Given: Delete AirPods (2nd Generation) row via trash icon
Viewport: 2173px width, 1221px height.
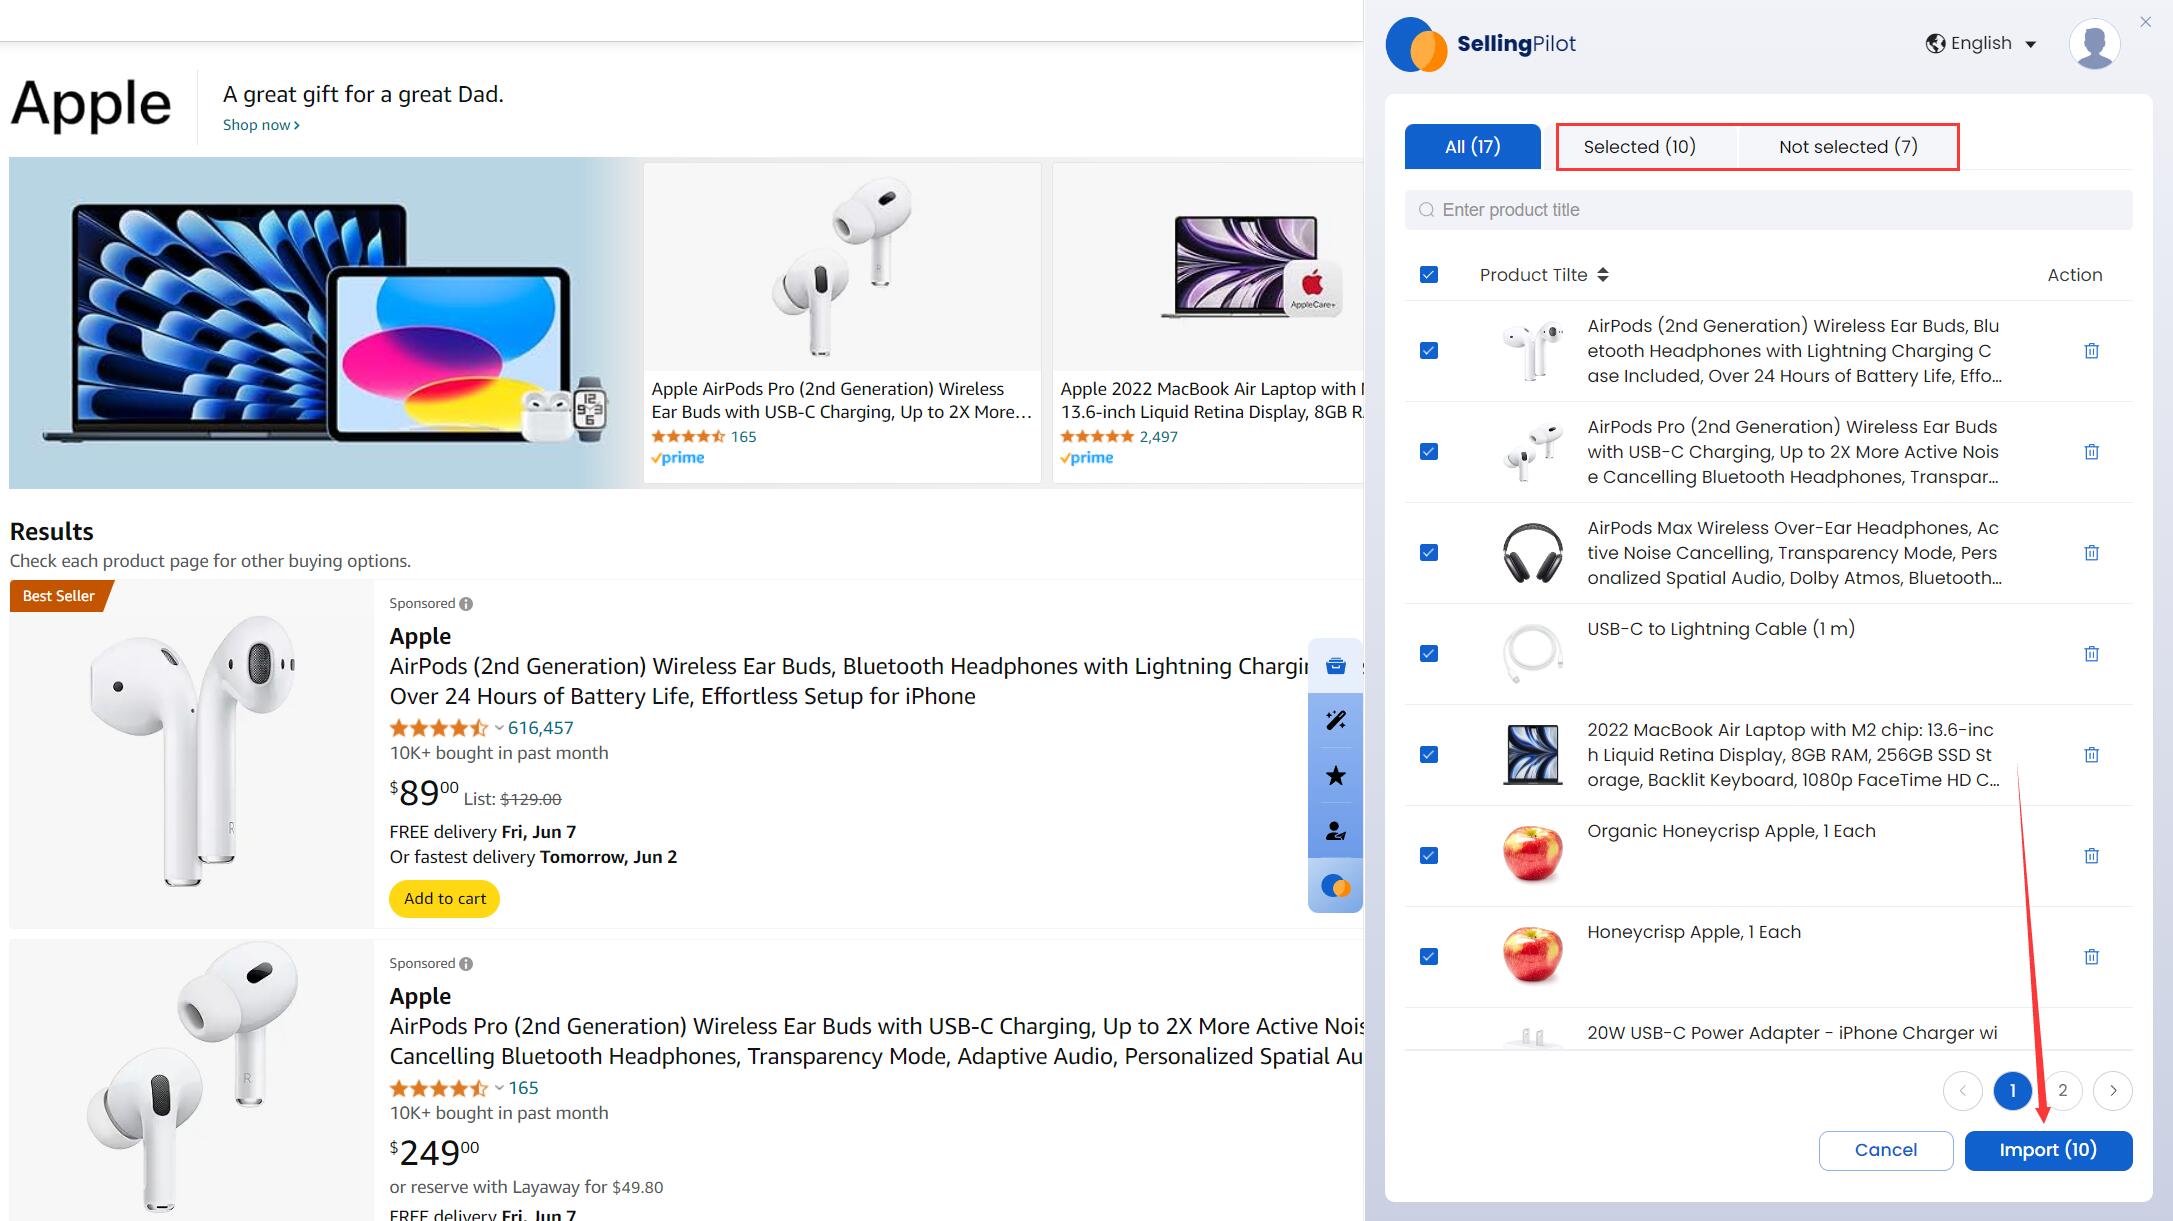Looking at the screenshot, I should click(x=2091, y=351).
